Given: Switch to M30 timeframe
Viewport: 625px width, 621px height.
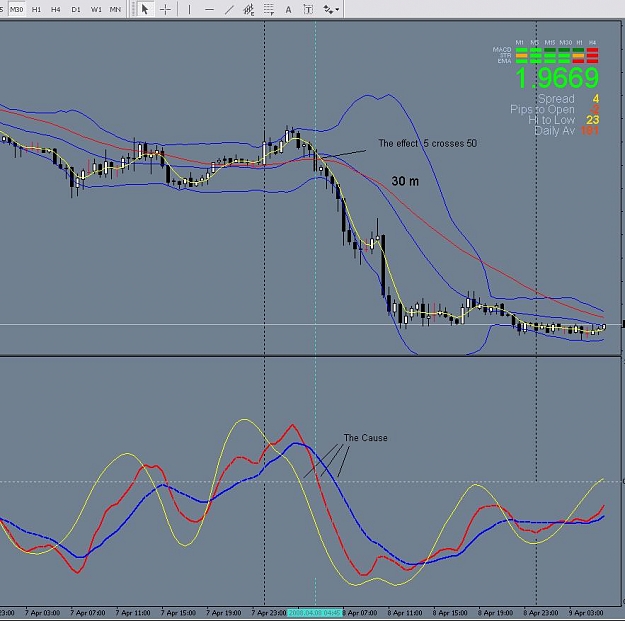Looking at the screenshot, I should [x=16, y=9].
